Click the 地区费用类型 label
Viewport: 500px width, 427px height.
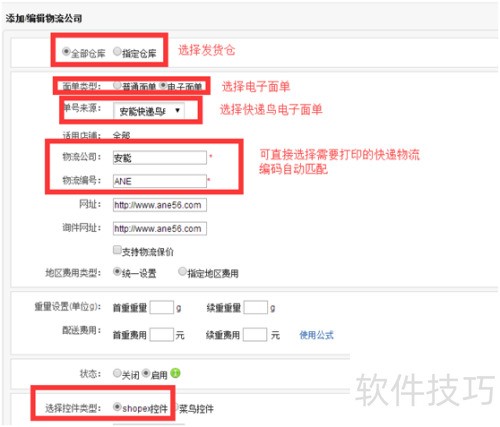(73, 273)
